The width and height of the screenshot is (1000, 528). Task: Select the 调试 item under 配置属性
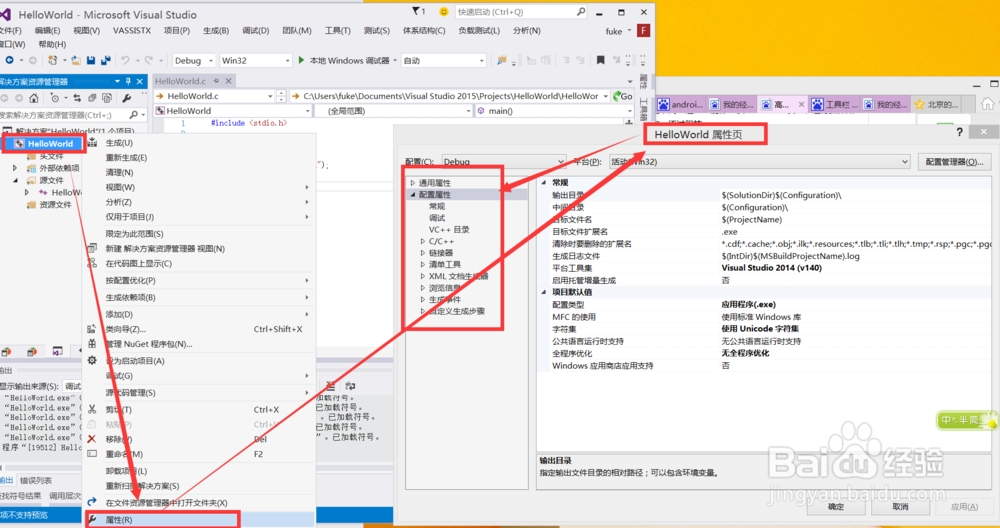[437, 218]
